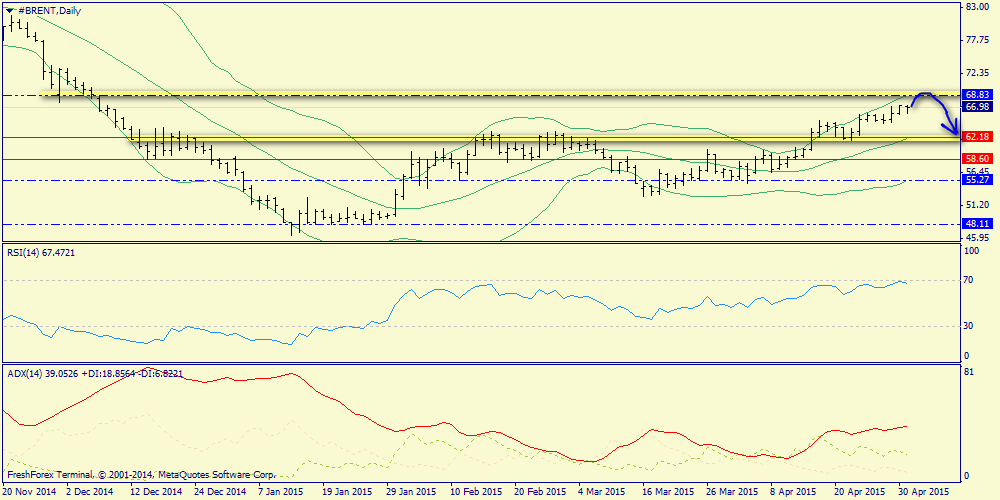Viewport: 1000px width, 500px height.
Task: Select the red 62.18 price tag
Action: (x=976, y=136)
